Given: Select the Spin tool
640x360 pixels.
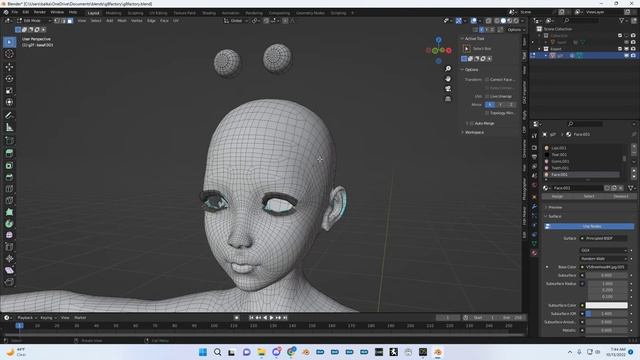Looking at the screenshot, I should tap(9, 224).
